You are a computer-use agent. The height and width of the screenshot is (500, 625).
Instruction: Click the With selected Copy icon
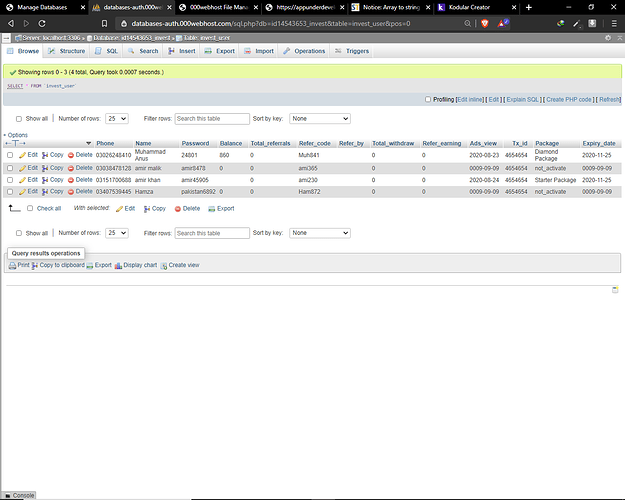(147, 209)
